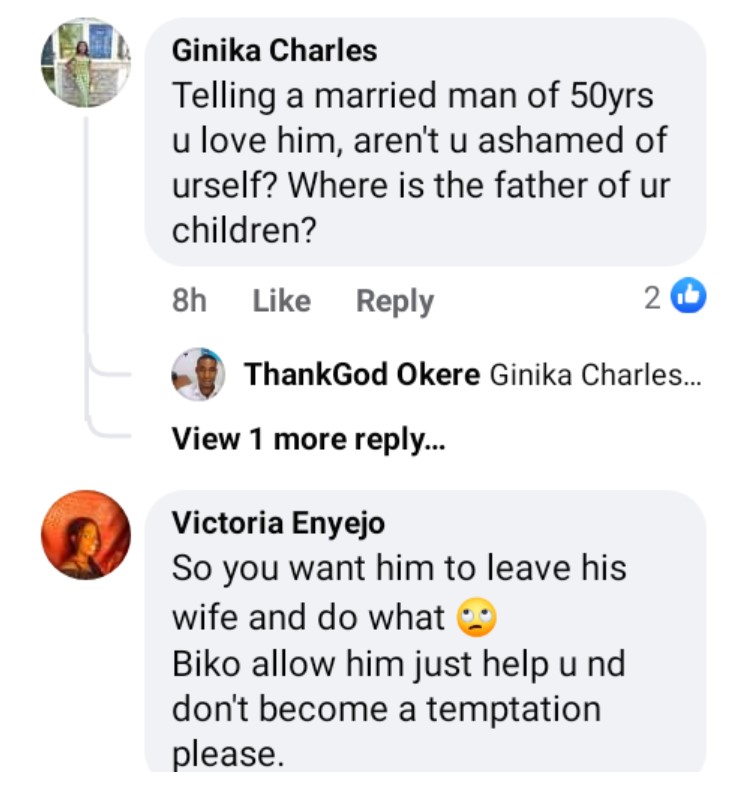
Task: Like Ginika Charles's comment
Action: coord(281,301)
